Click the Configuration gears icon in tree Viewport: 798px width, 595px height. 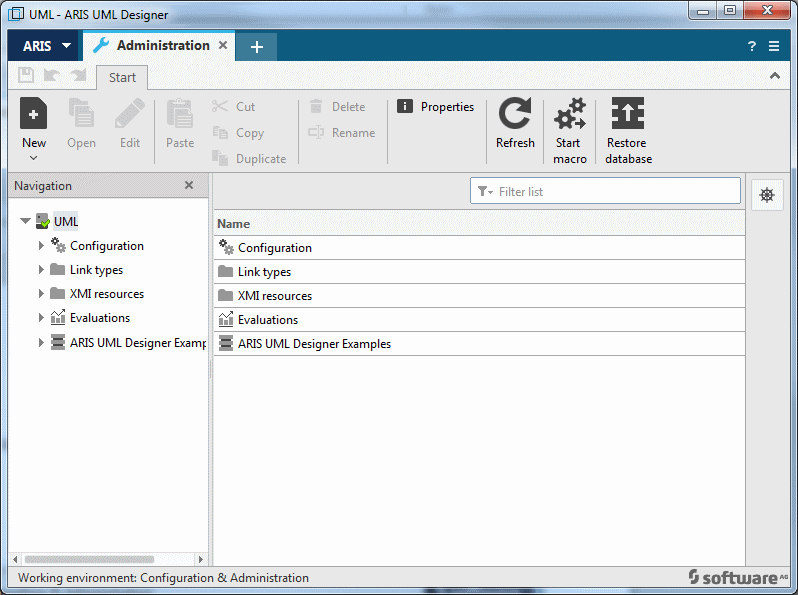(x=58, y=245)
